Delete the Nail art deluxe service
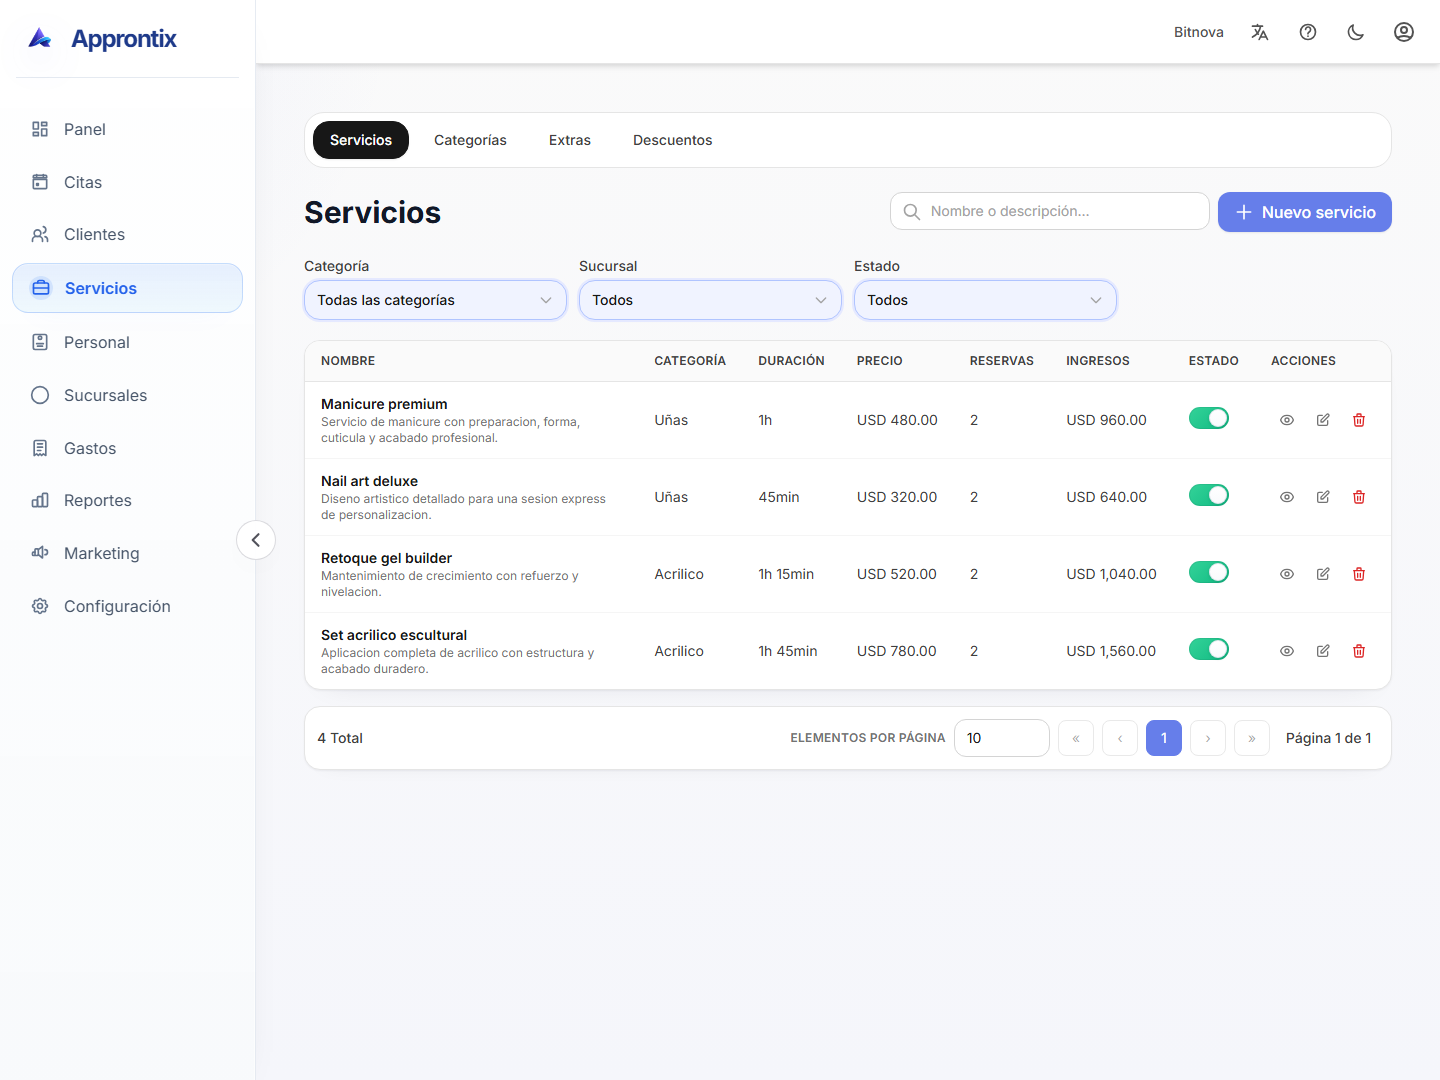The height and width of the screenshot is (1080, 1440). click(1359, 497)
